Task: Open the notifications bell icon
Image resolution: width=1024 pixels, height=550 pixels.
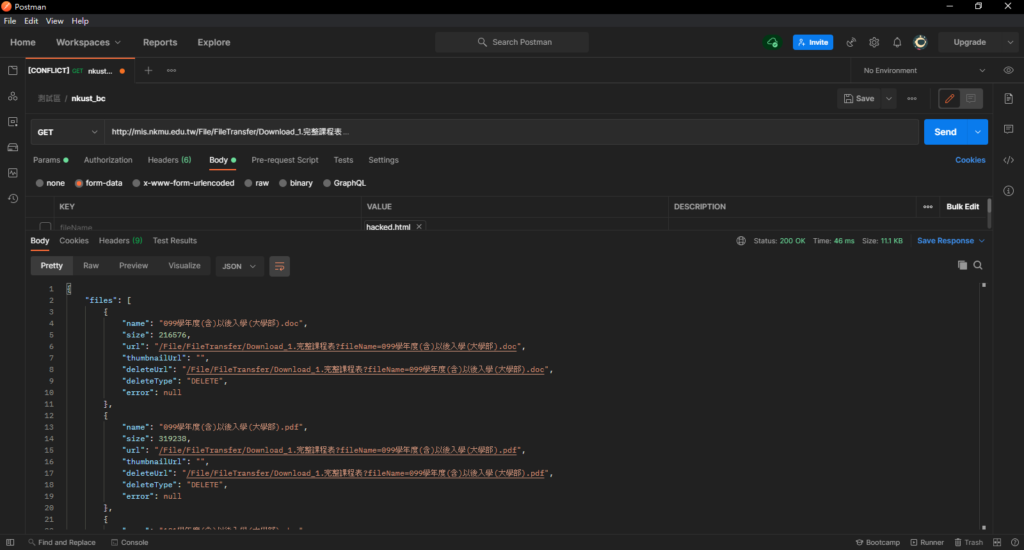Action: (x=897, y=42)
